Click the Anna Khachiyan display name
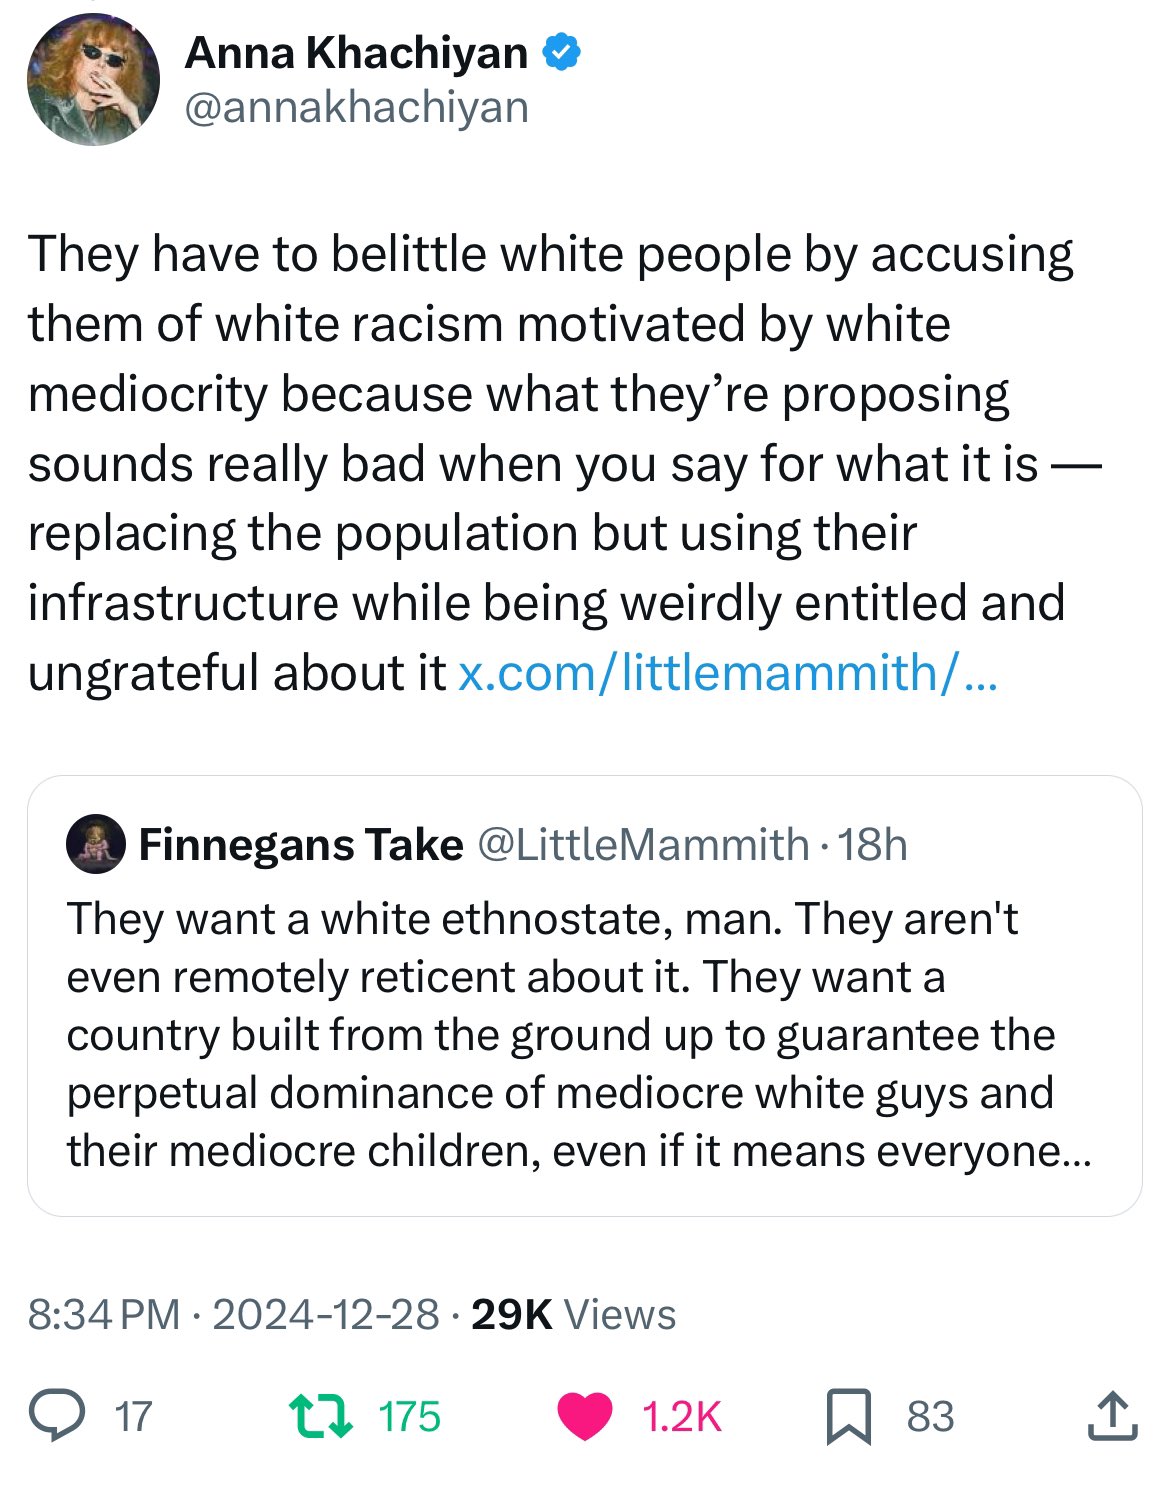 (x=356, y=53)
